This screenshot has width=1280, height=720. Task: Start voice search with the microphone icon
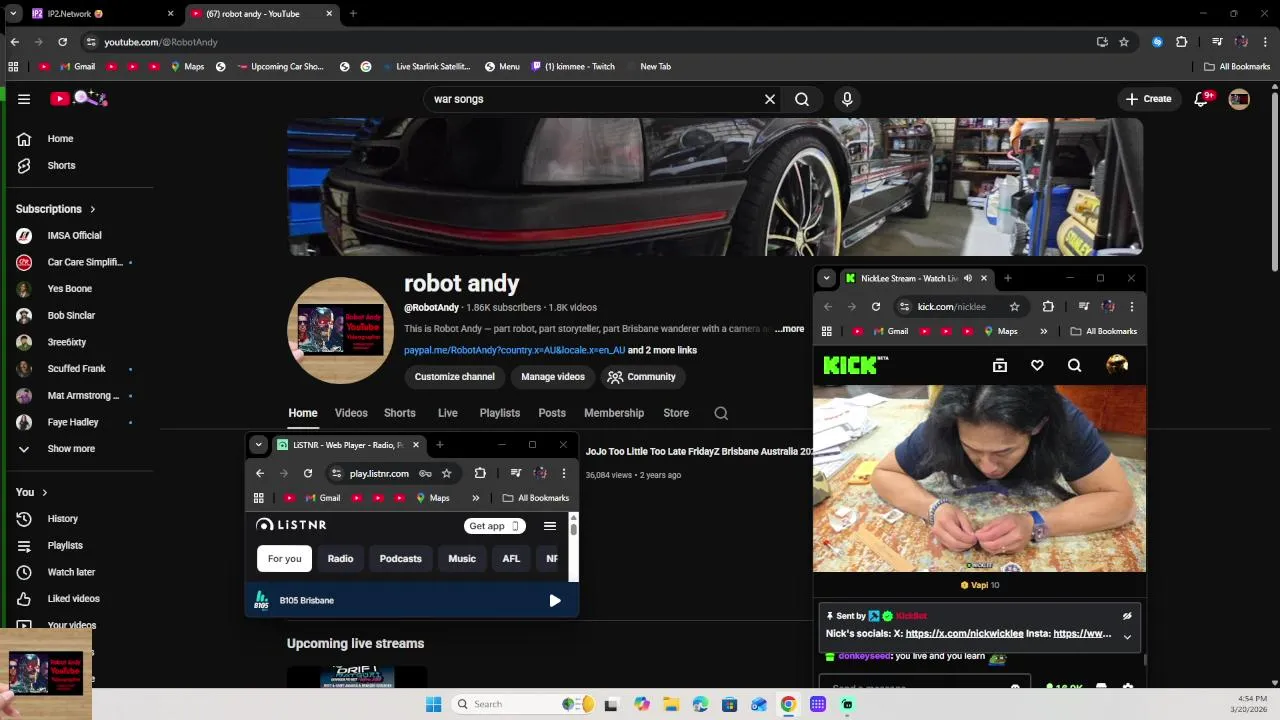click(847, 99)
